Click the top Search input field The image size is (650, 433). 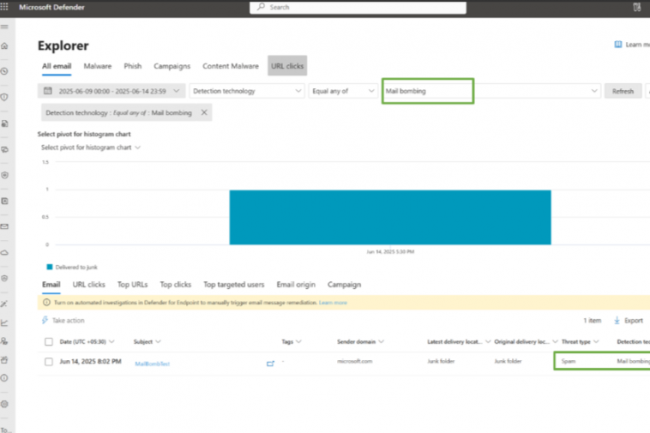click(358, 7)
